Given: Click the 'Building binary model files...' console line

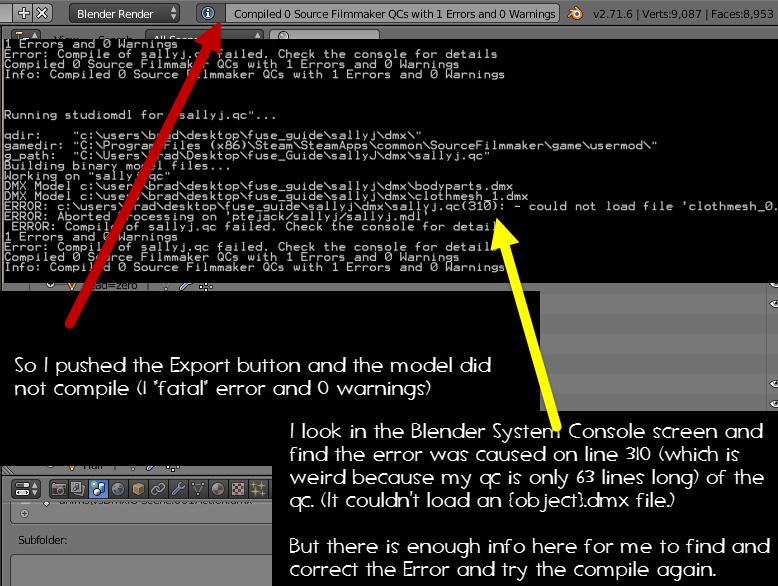Looking at the screenshot, I should click(x=117, y=166).
